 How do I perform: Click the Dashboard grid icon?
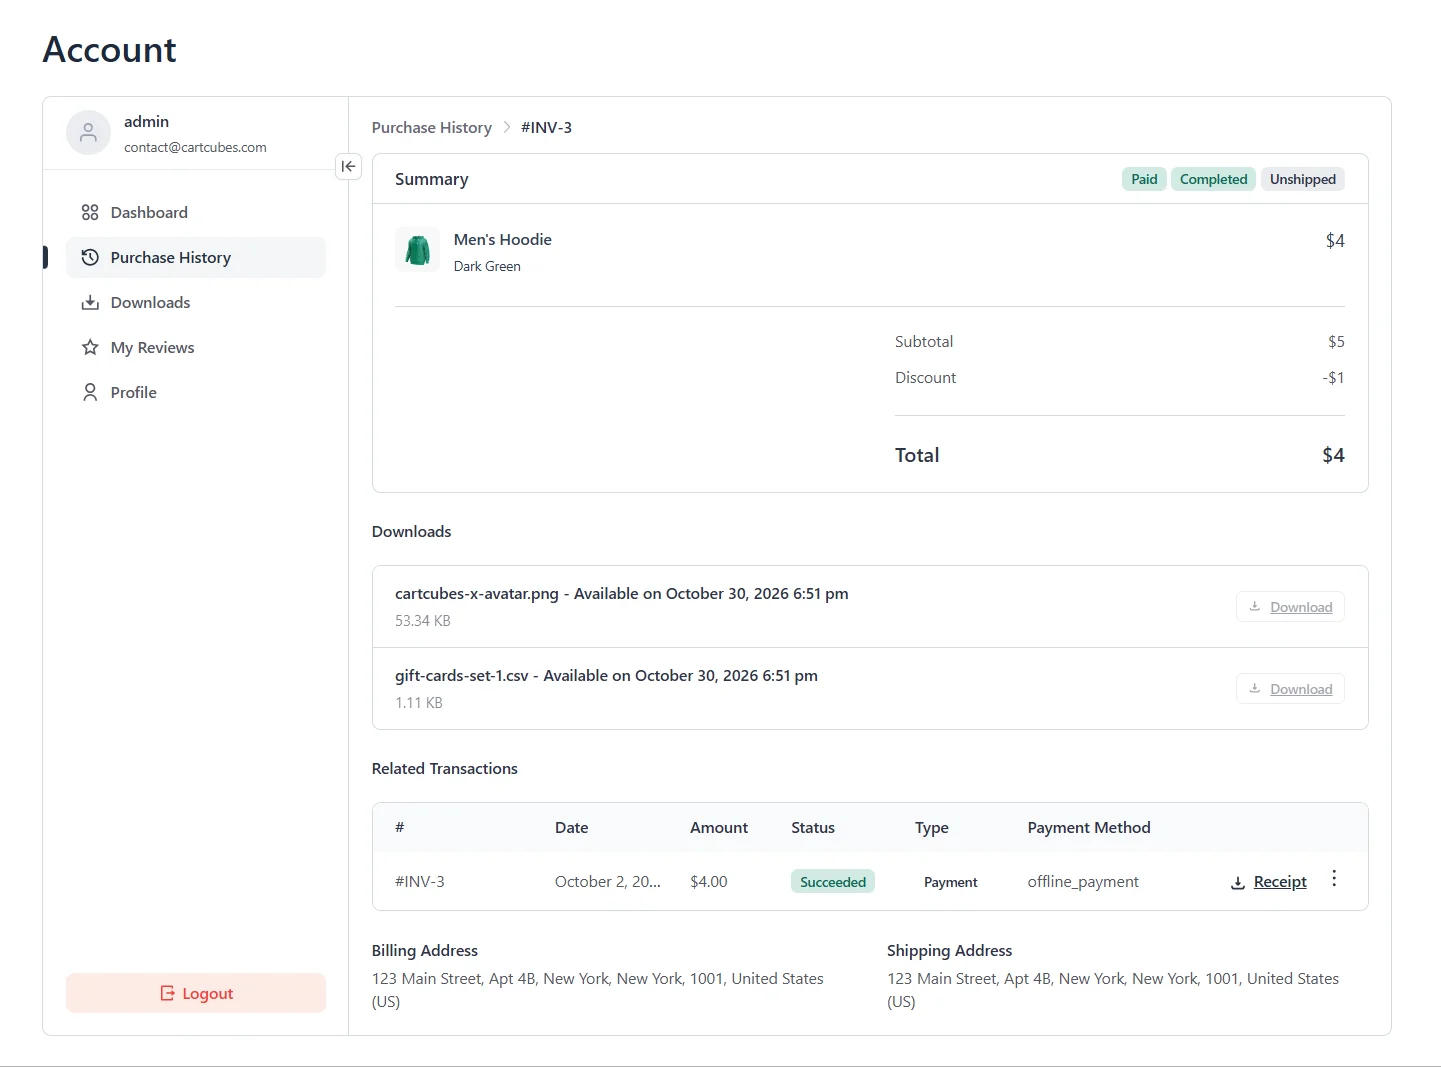90,212
